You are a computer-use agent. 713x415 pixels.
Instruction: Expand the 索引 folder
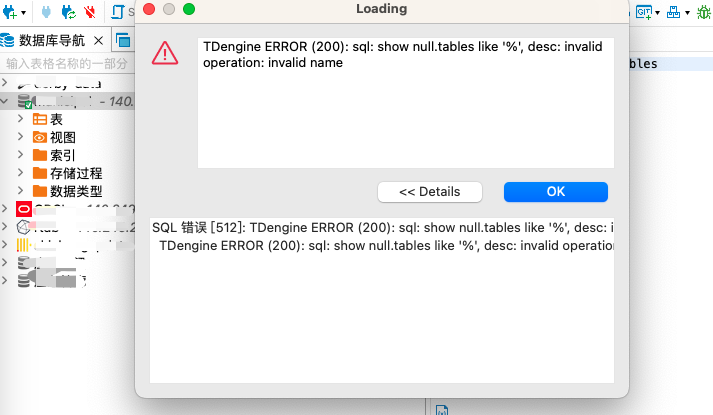[x=20, y=155]
